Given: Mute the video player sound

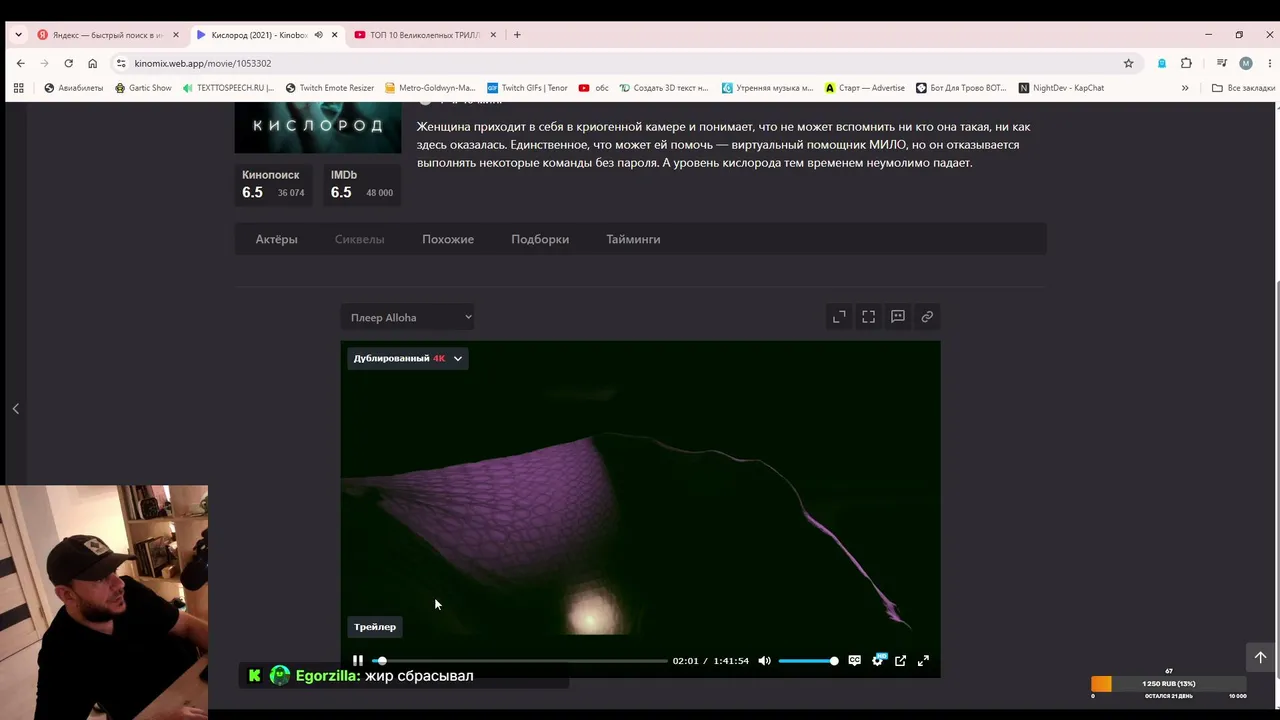Looking at the screenshot, I should pyautogui.click(x=764, y=660).
